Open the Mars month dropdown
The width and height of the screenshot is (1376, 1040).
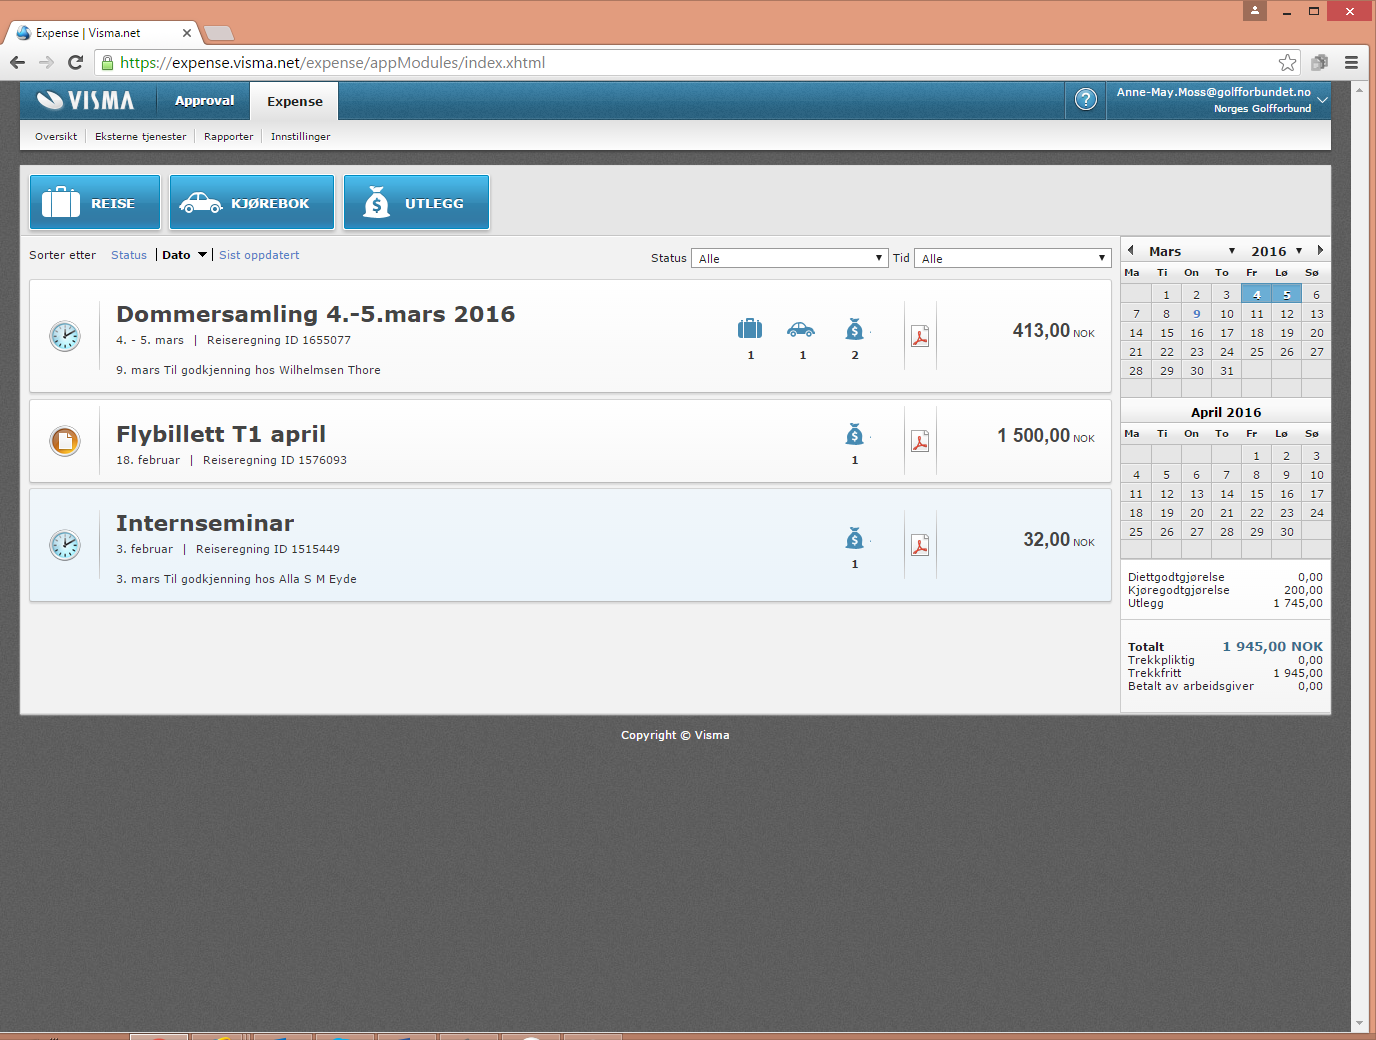tap(1192, 251)
